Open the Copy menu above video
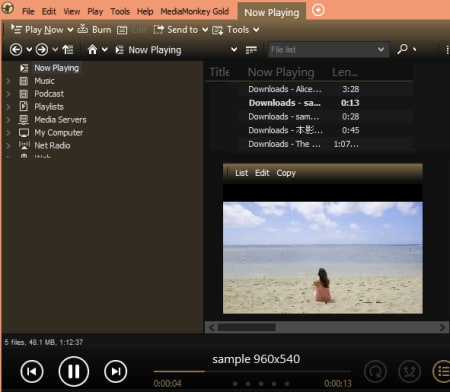This screenshot has height=392, width=450. coord(286,173)
